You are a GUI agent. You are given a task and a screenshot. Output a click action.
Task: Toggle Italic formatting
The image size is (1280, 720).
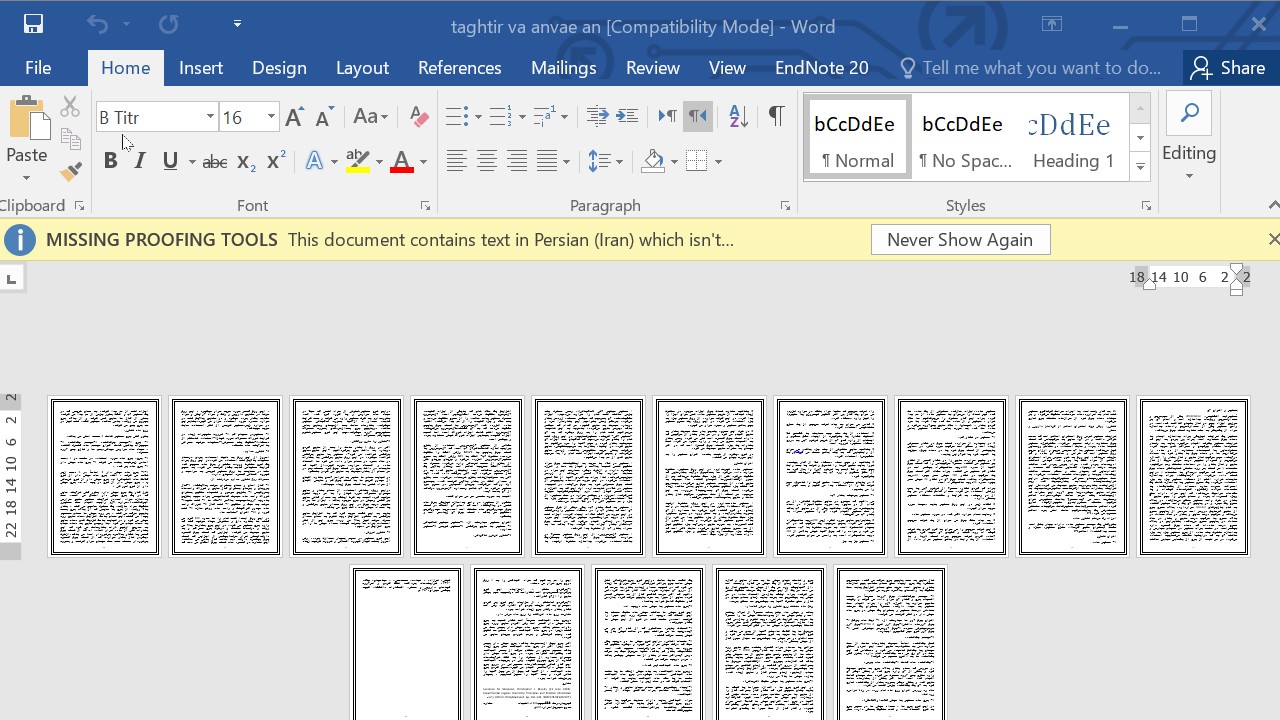pyautogui.click(x=140, y=162)
